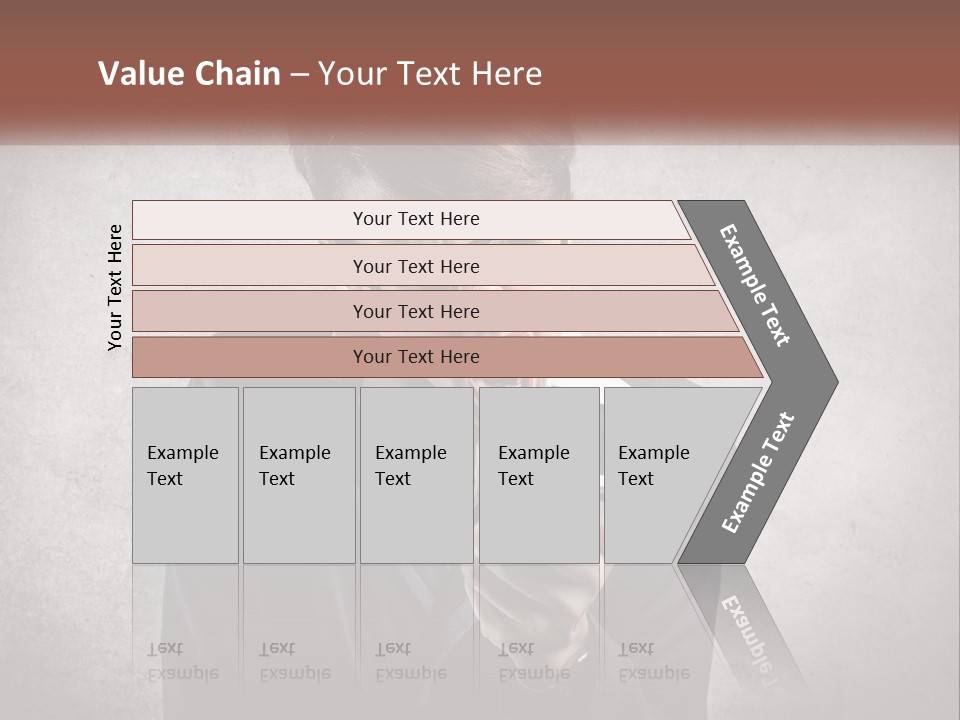The width and height of the screenshot is (960, 720).
Task: Select the second Example Text box
Action: pos(299,475)
